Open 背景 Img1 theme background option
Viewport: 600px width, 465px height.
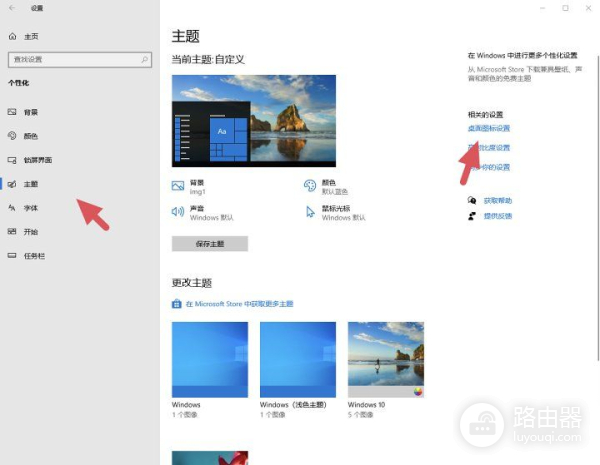coord(189,187)
